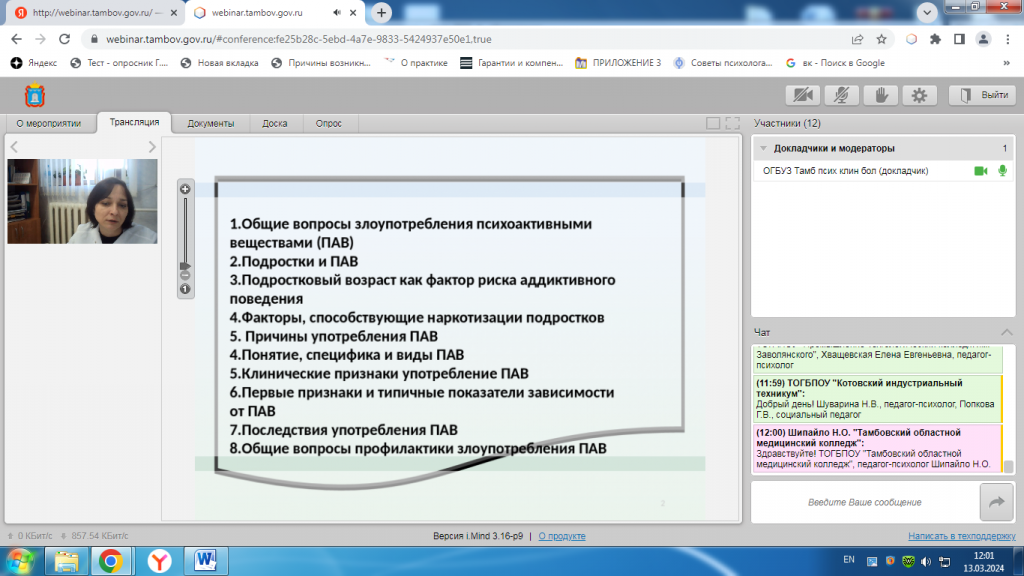Open Microsoft Word from the taskbar
The height and width of the screenshot is (576, 1024).
point(205,561)
